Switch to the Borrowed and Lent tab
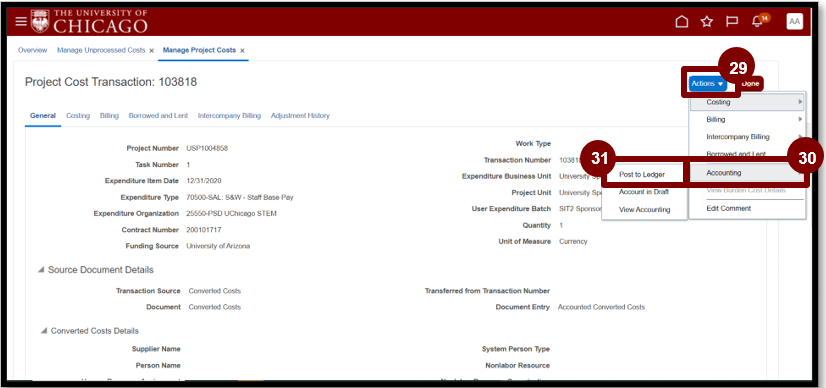This screenshot has height=388, width=826. click(x=158, y=116)
